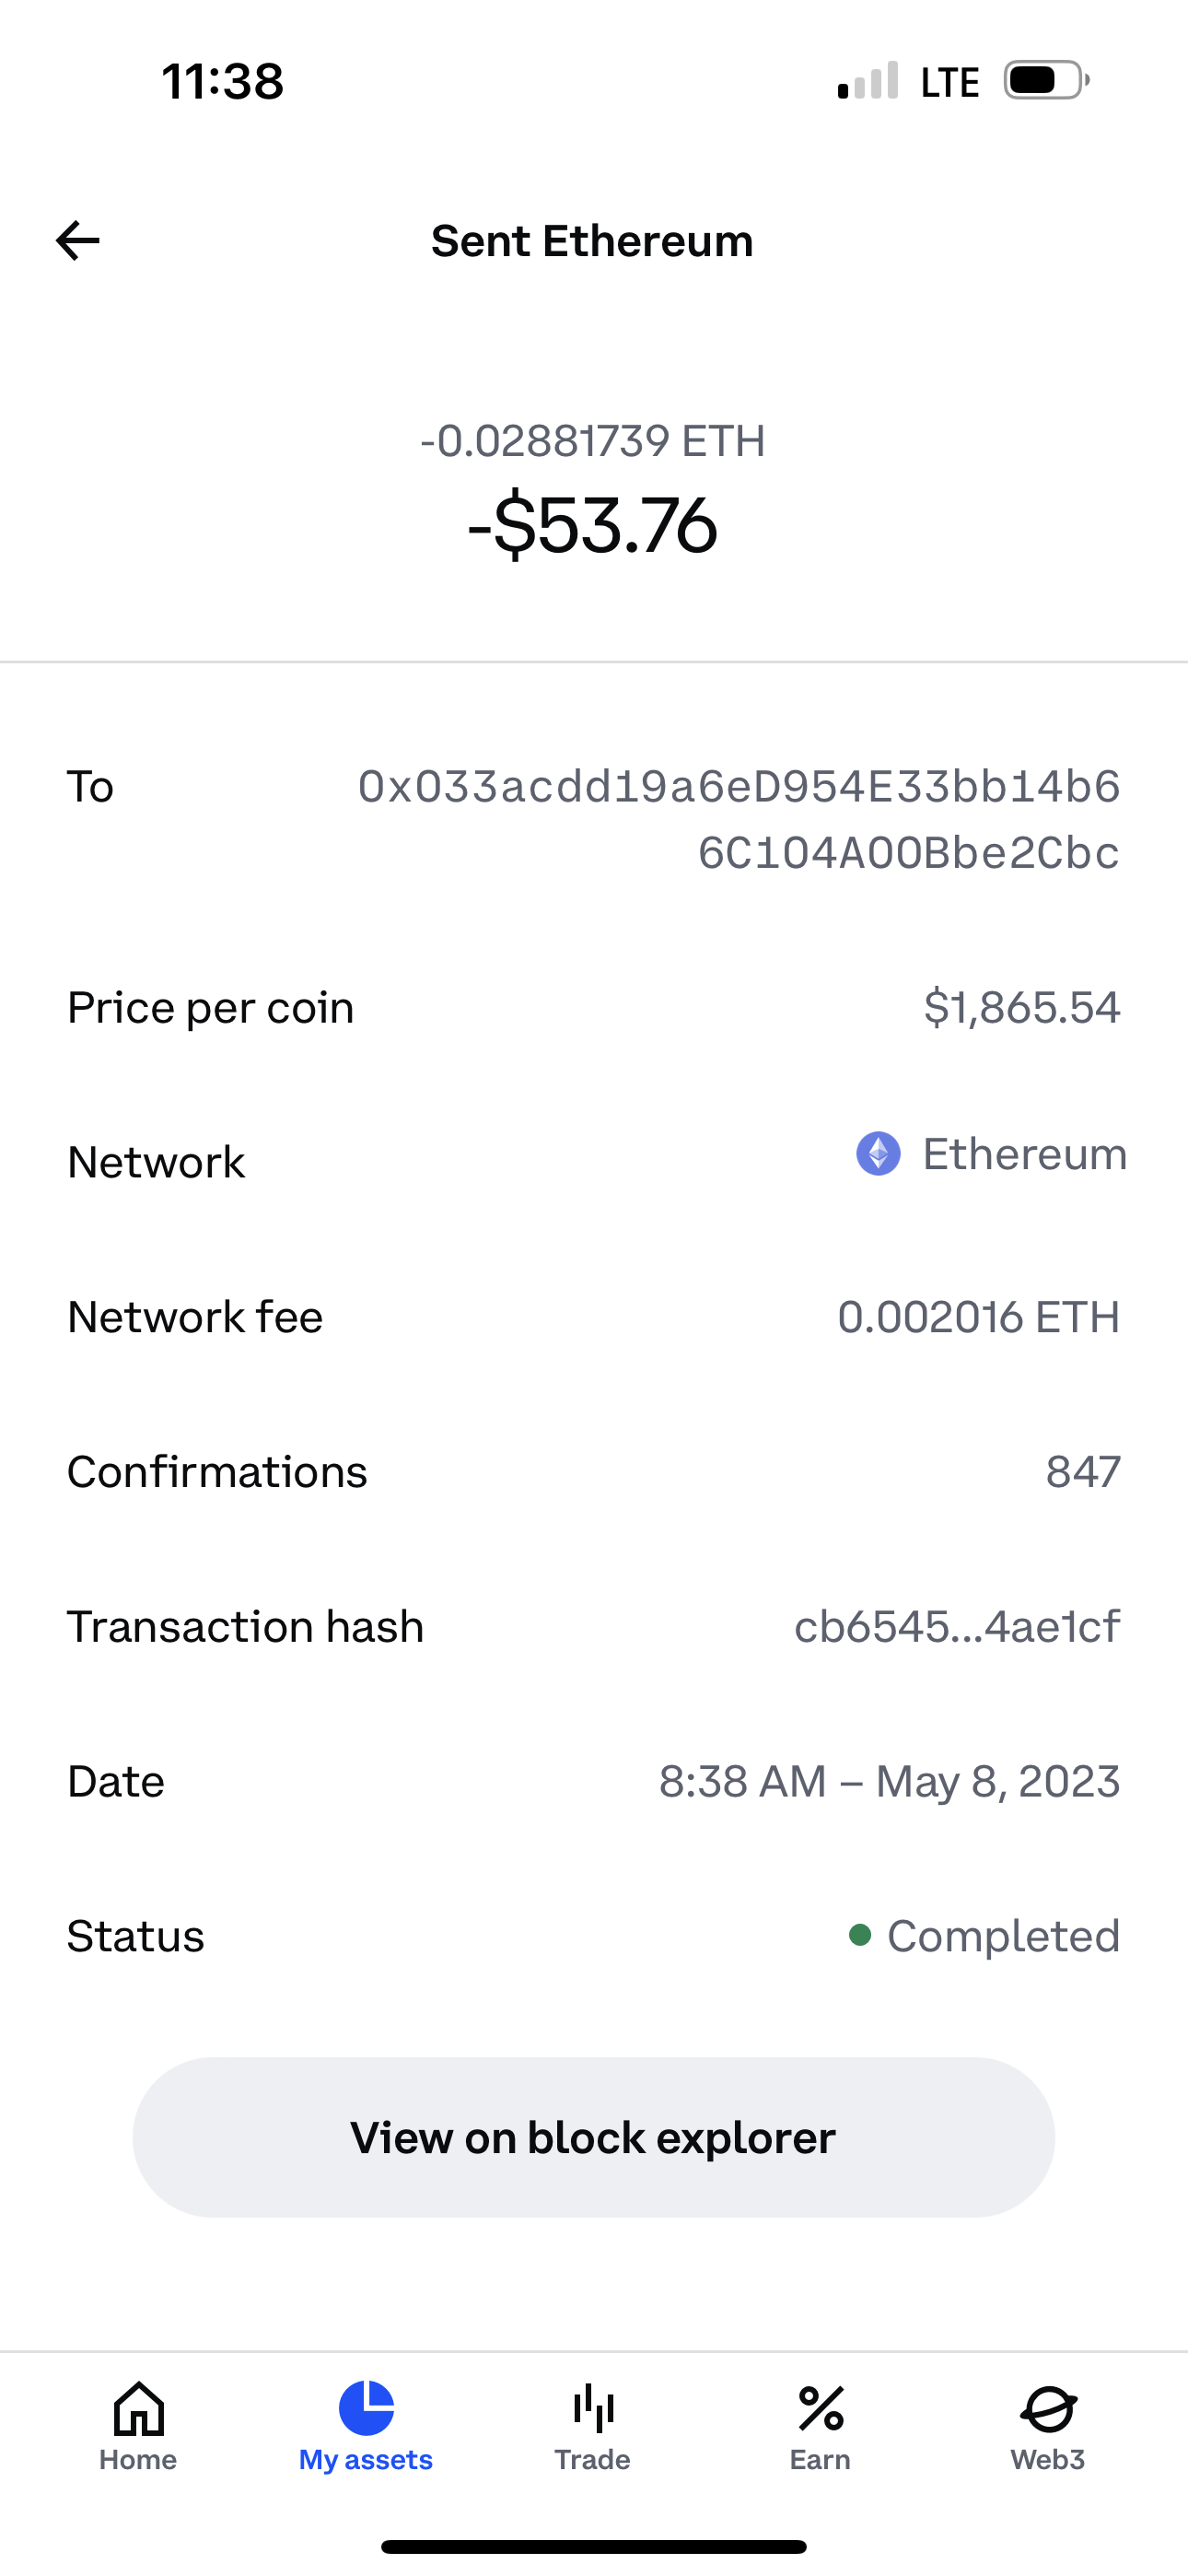1188x2576 pixels.
Task: Tap the green Completed status dot
Action: (859, 1935)
